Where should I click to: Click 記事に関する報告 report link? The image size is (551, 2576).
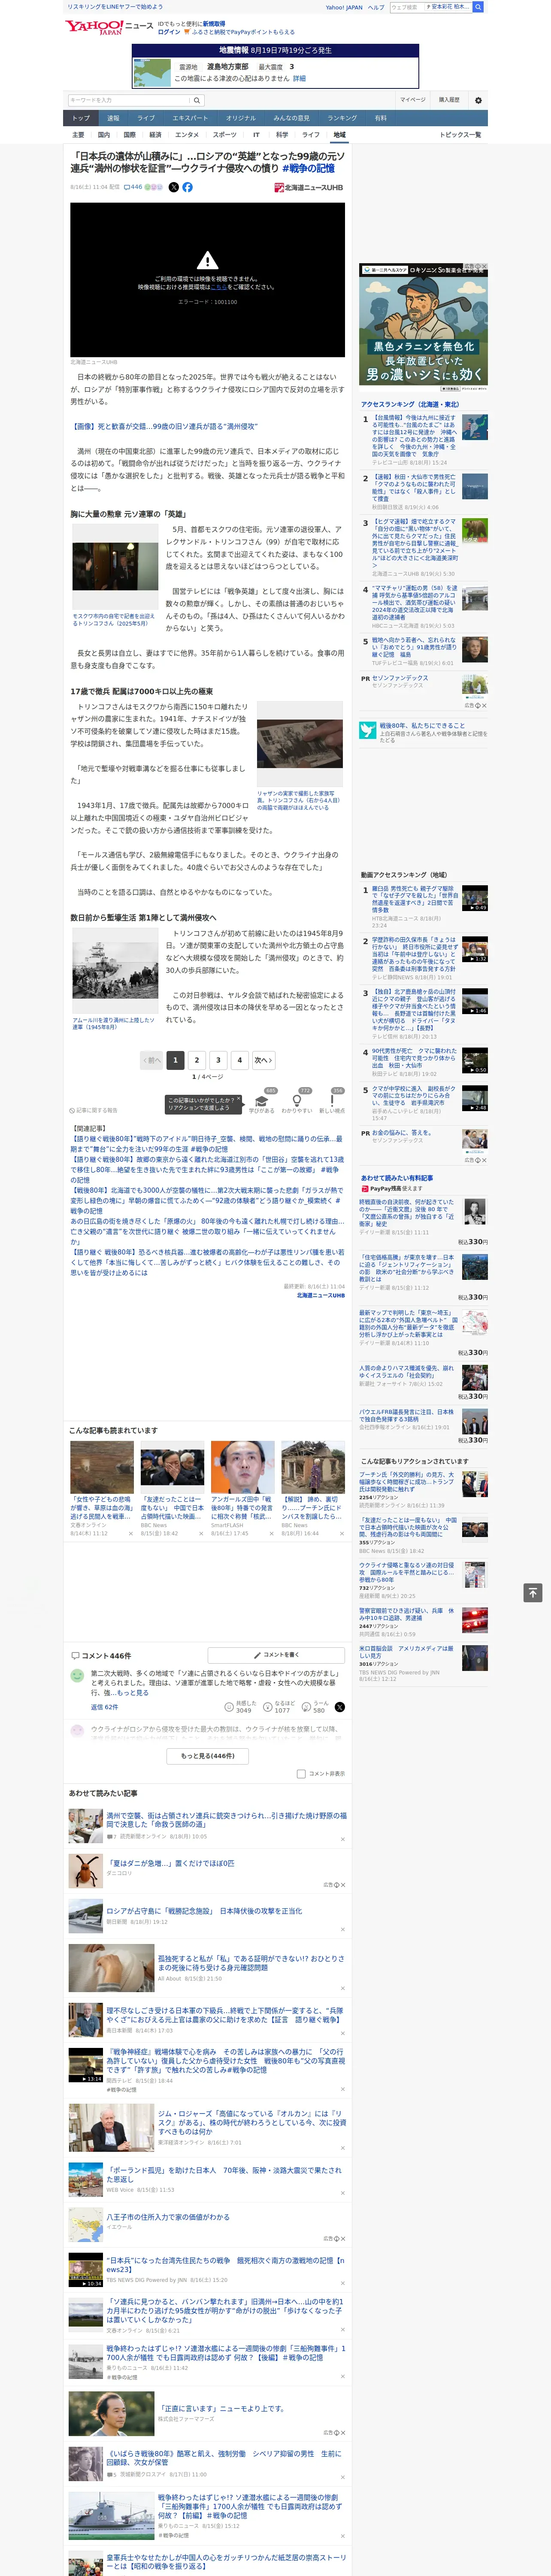[x=94, y=1110]
